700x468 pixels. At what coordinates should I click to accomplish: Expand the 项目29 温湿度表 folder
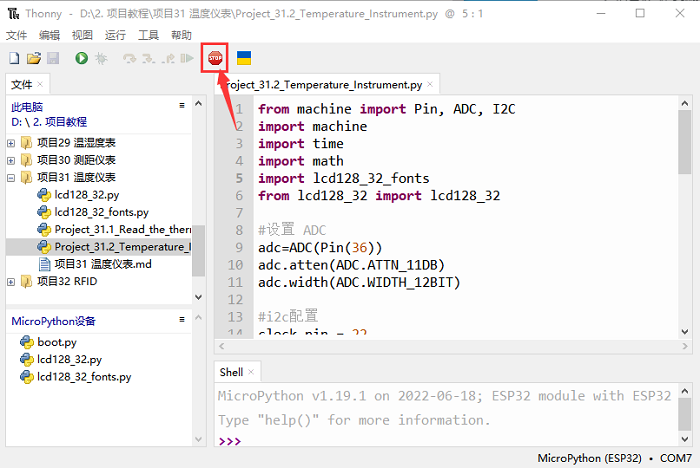(x=11, y=143)
